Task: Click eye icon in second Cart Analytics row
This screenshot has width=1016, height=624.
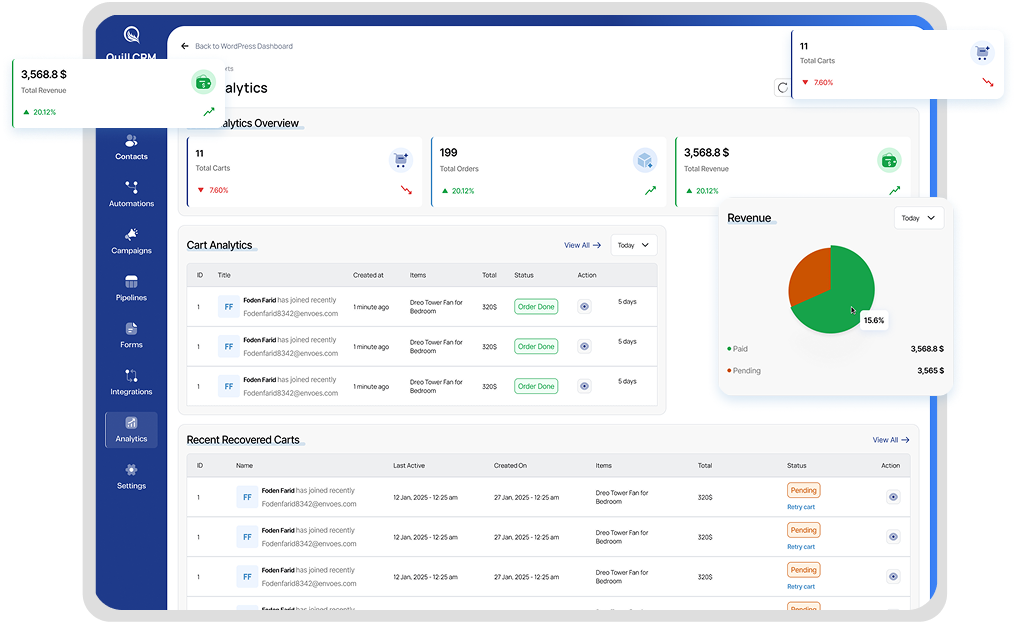Action: (x=585, y=346)
